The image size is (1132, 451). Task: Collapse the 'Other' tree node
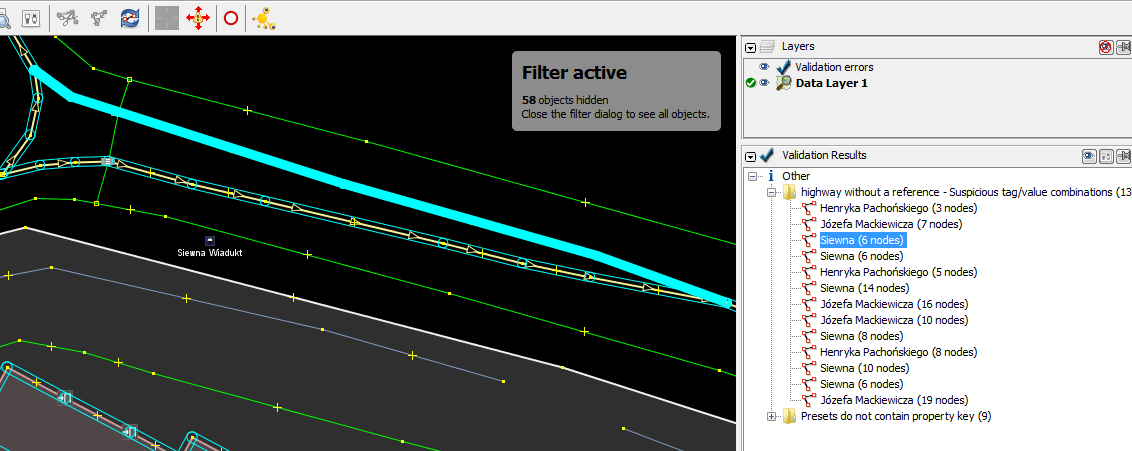(751, 176)
